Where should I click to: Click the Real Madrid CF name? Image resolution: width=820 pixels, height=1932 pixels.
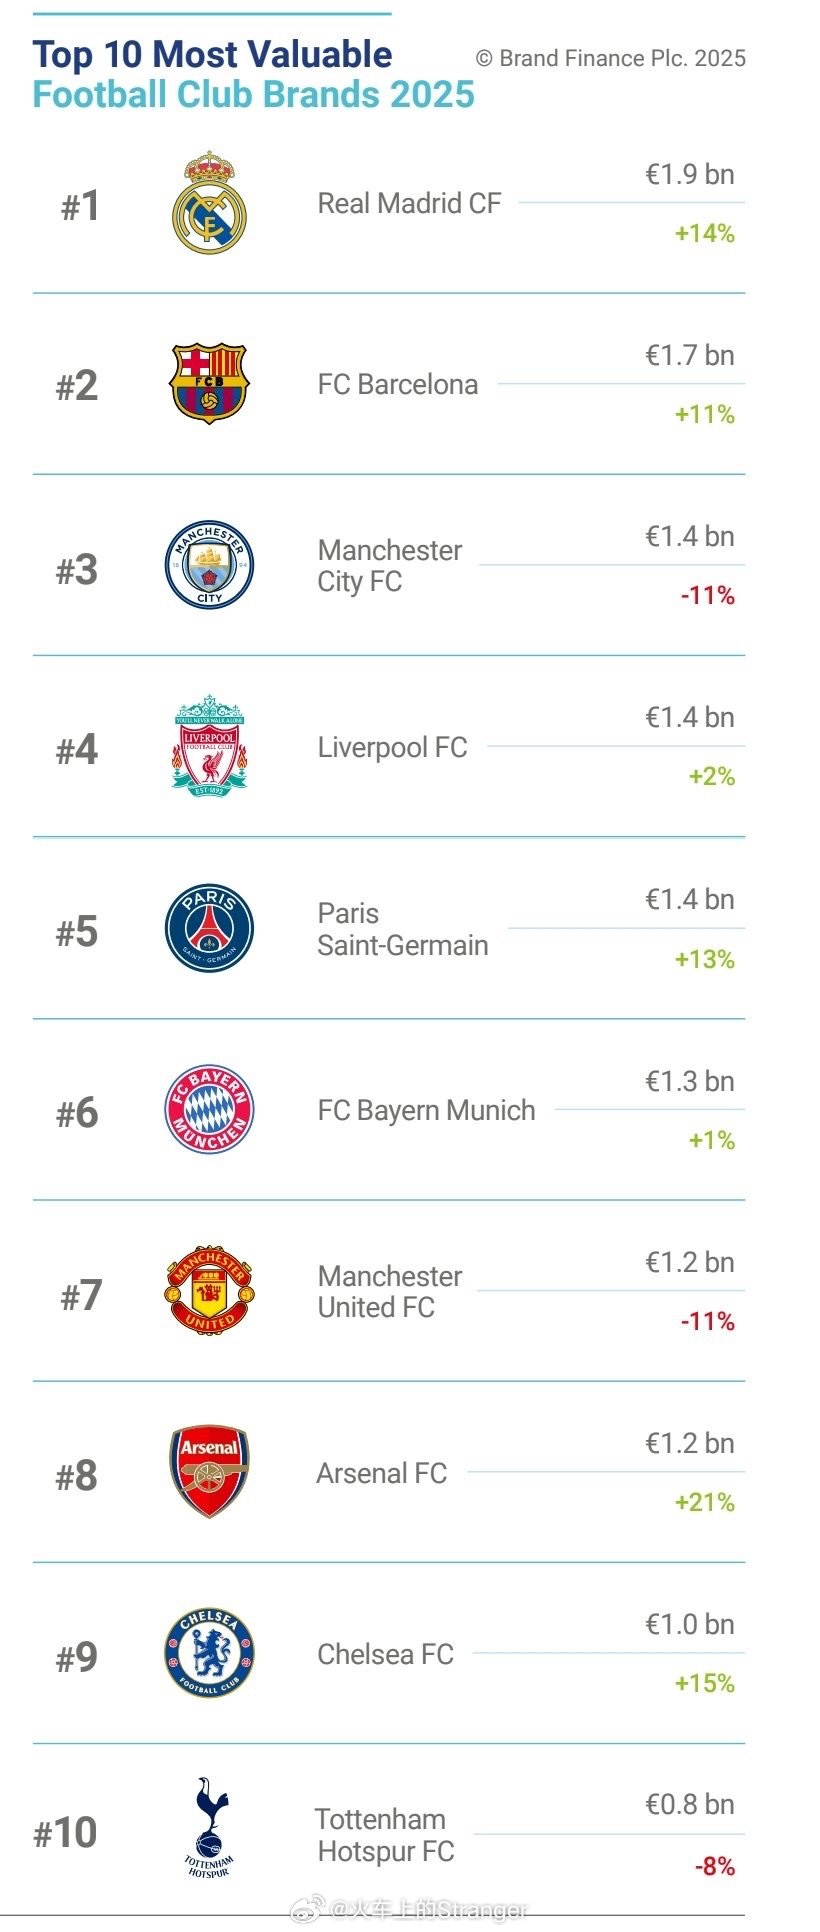pyautogui.click(x=409, y=204)
